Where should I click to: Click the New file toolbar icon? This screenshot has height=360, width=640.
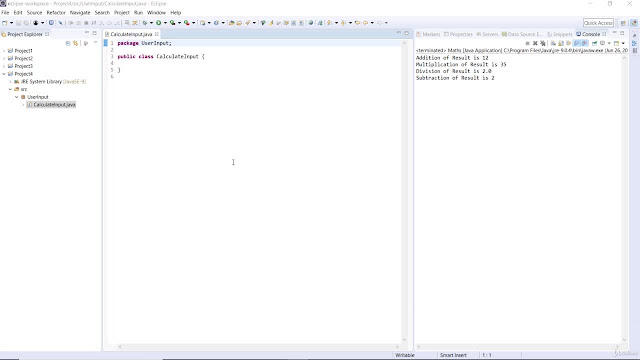[x=5, y=23]
